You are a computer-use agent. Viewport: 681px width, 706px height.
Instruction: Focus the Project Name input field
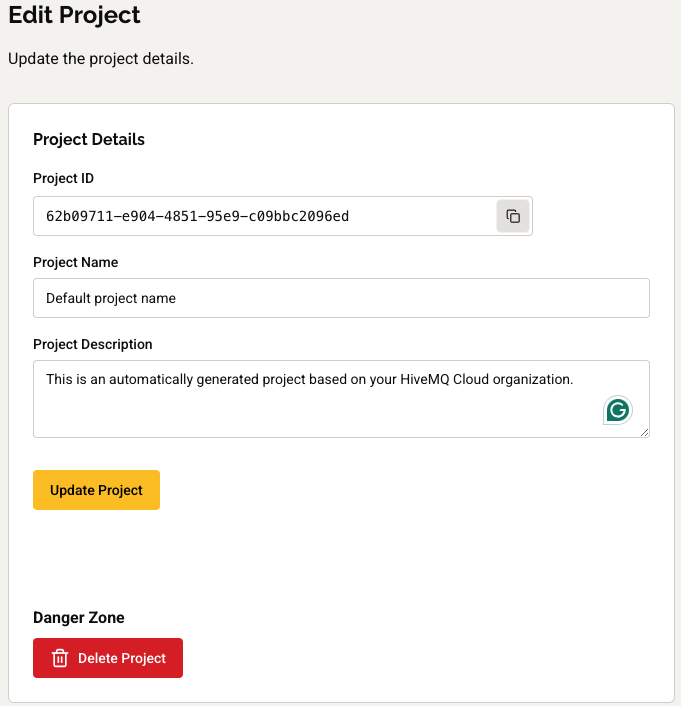pyautogui.click(x=341, y=298)
